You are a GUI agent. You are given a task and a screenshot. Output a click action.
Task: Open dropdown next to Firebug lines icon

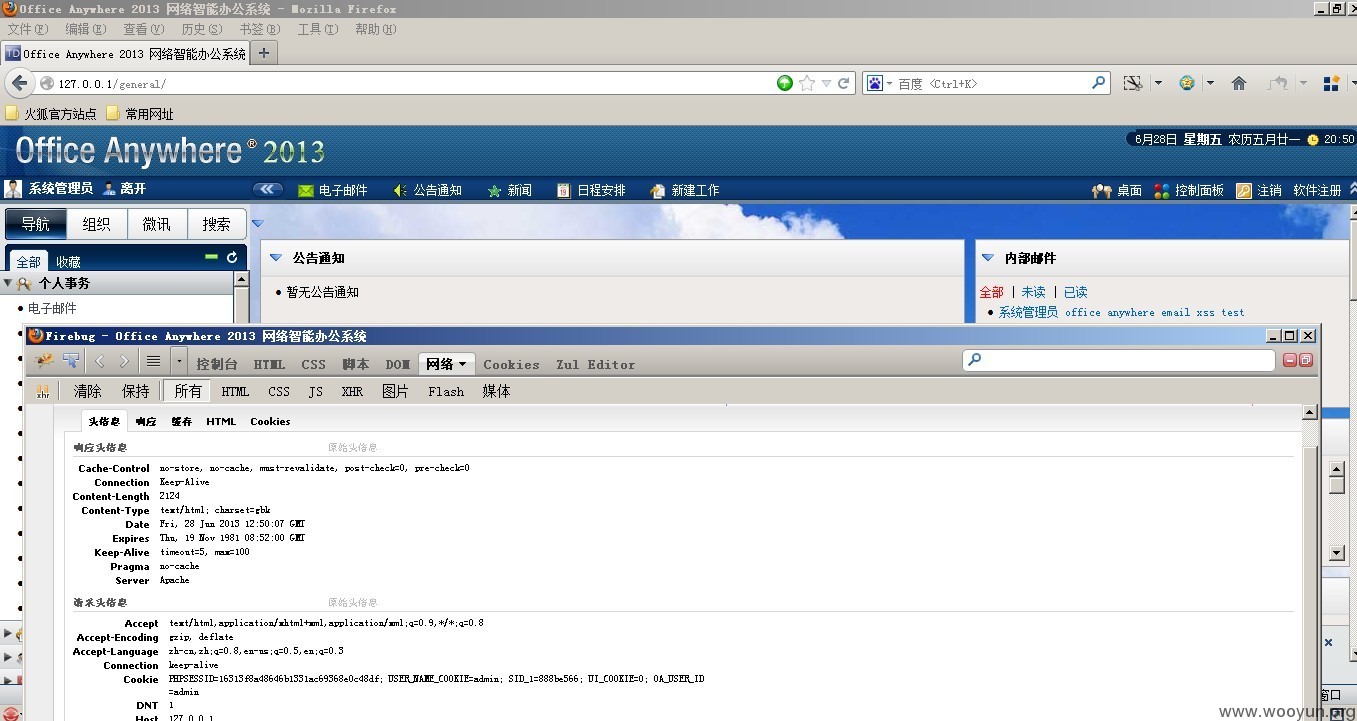[179, 361]
